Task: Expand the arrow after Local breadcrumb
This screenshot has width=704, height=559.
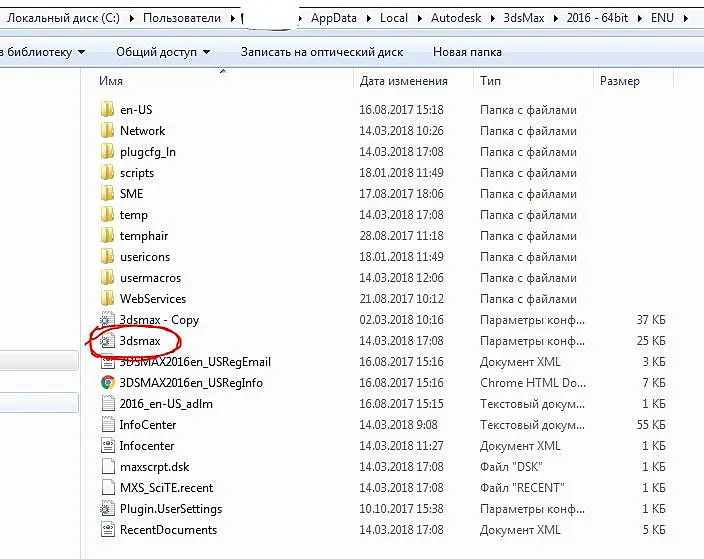Action: click(x=420, y=18)
